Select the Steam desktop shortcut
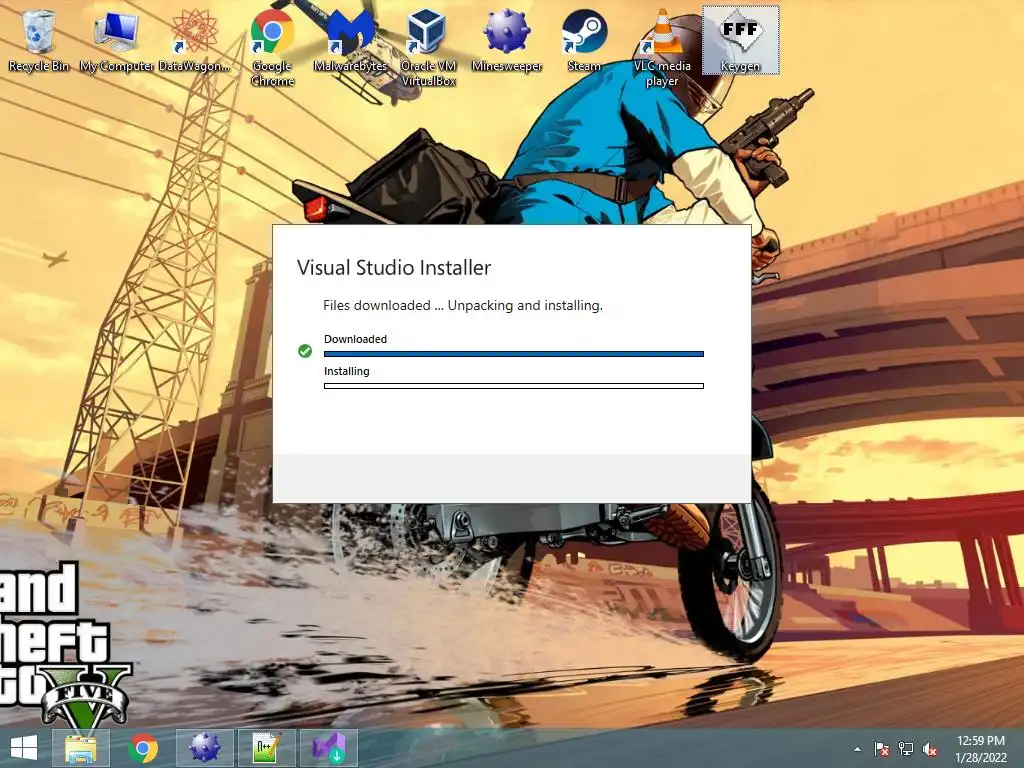1024x768 pixels. pos(584,40)
